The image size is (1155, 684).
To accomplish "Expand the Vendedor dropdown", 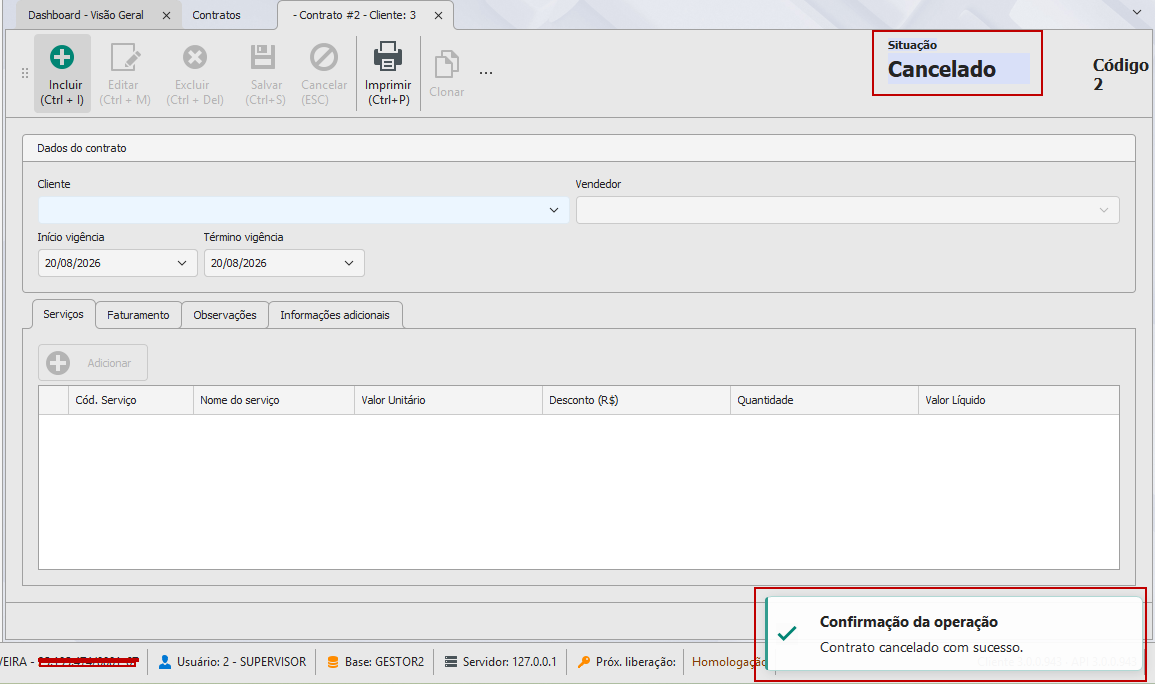I will click(1103, 211).
